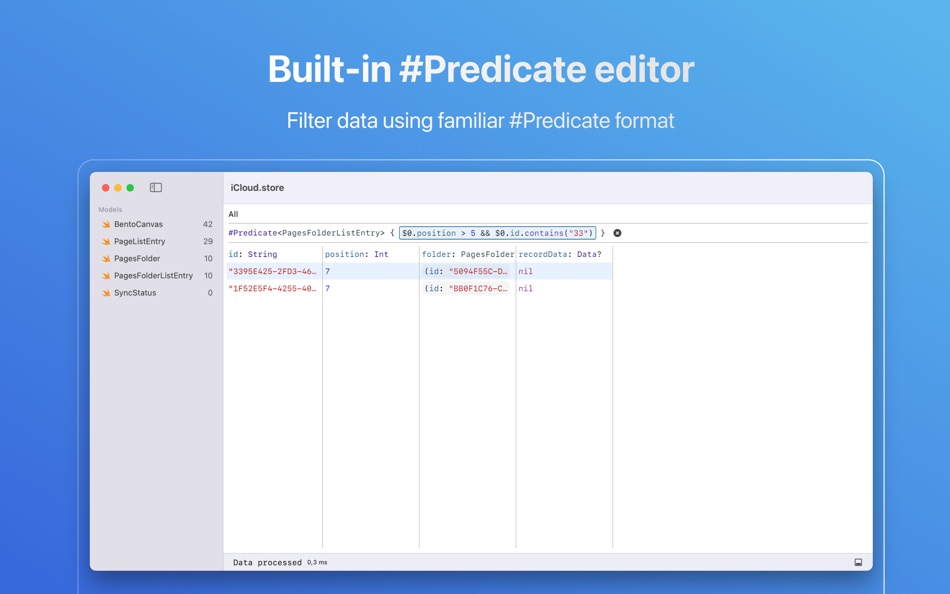Click the id: String column header

pos(253,254)
